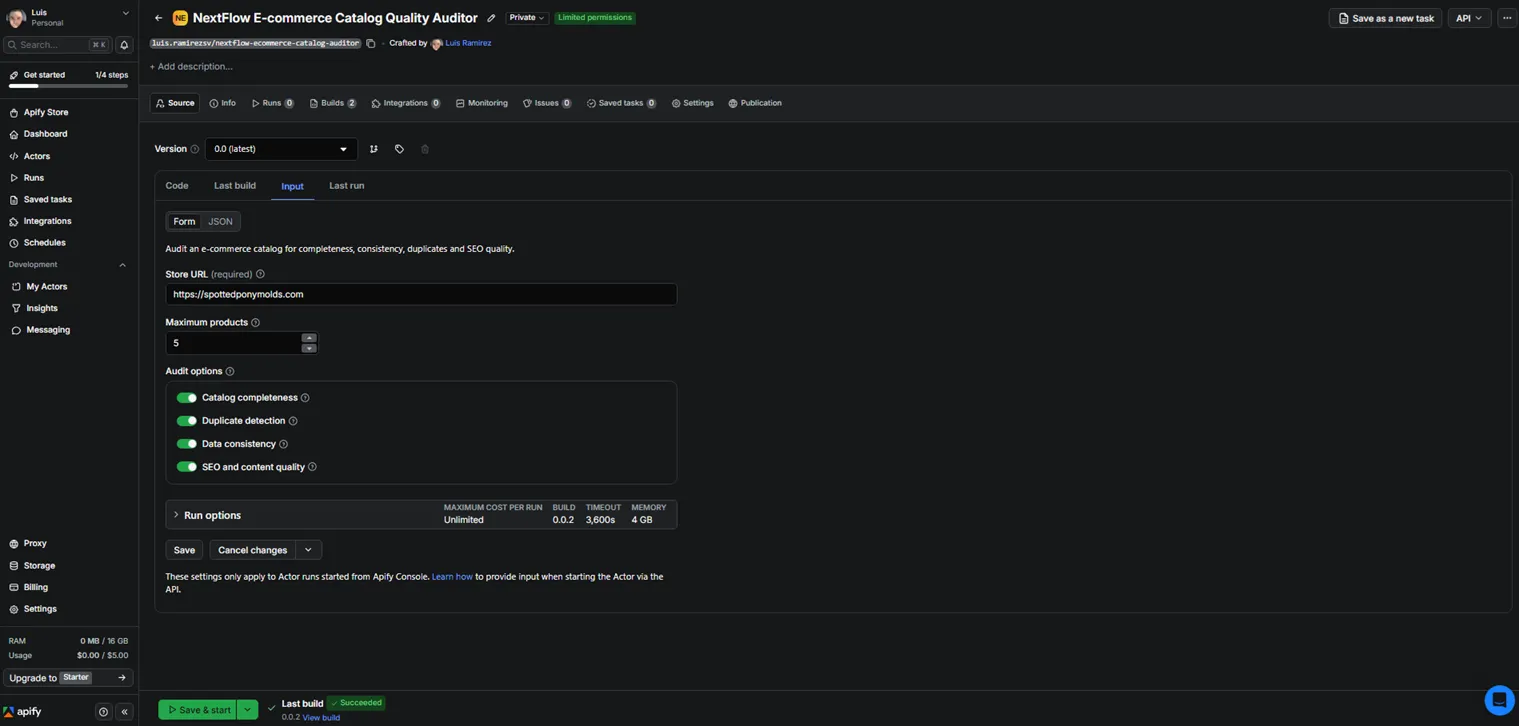Click the compare versions icon
Screen dimensions: 1519x726
click(x=374, y=149)
